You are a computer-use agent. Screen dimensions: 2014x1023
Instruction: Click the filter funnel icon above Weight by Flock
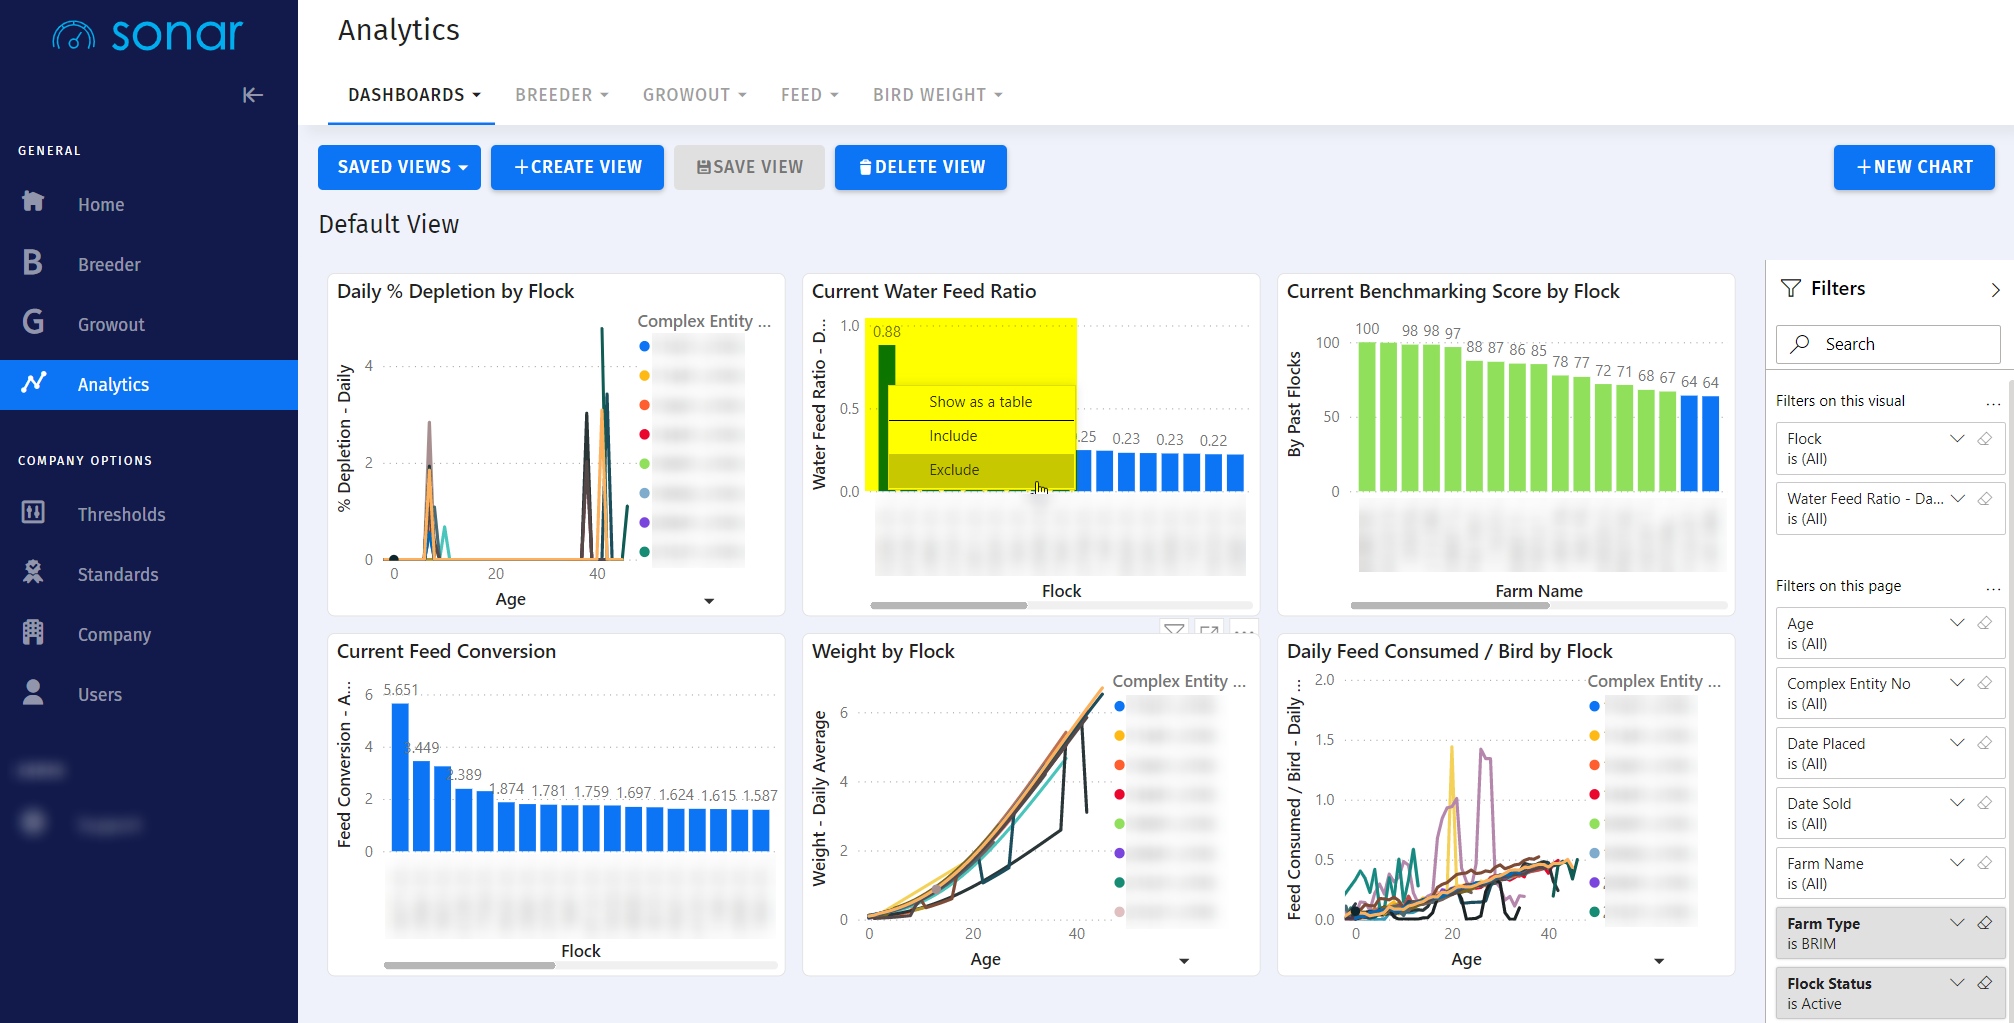coord(1174,629)
